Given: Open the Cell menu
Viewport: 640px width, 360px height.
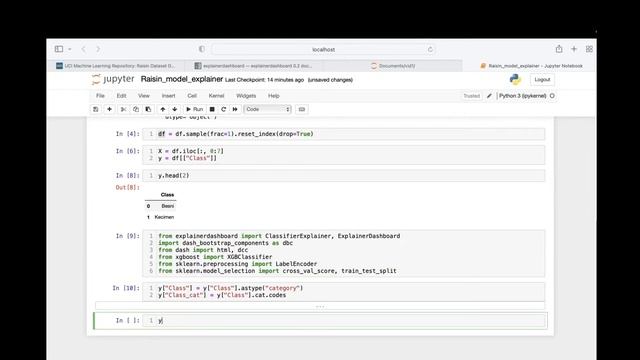Looking at the screenshot, I should click(192, 96).
